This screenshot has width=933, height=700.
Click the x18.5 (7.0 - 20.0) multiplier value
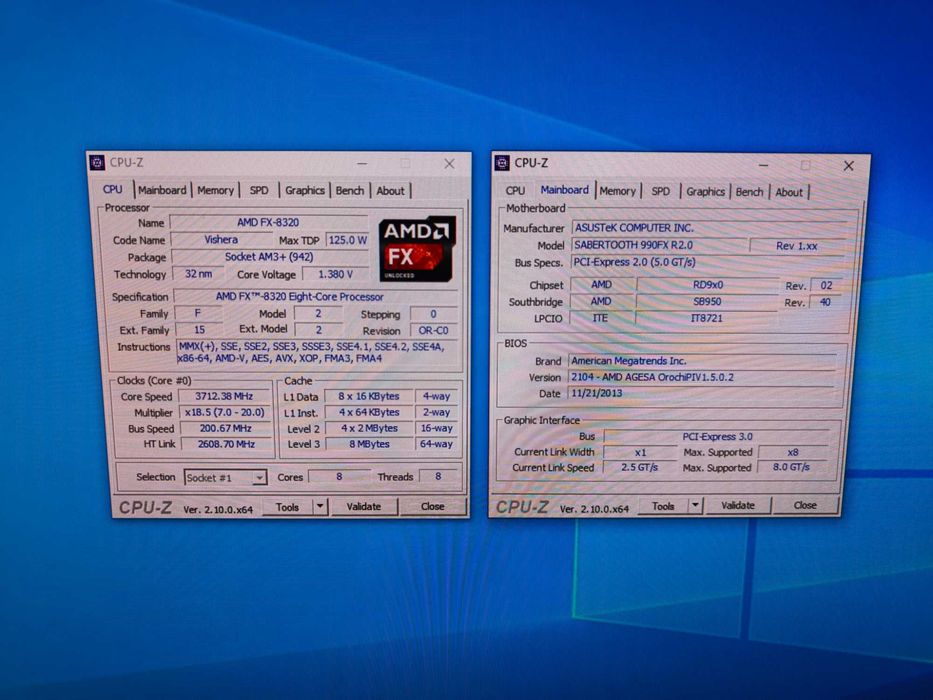pyautogui.click(x=224, y=412)
